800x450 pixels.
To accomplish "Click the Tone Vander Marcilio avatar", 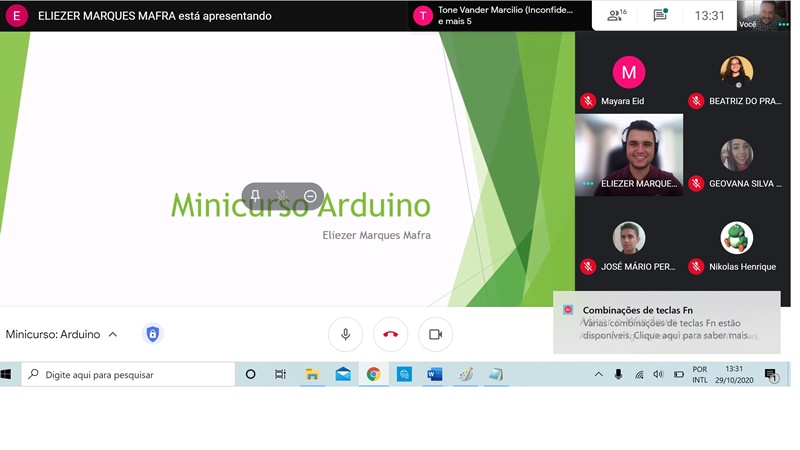I will 422,16.
